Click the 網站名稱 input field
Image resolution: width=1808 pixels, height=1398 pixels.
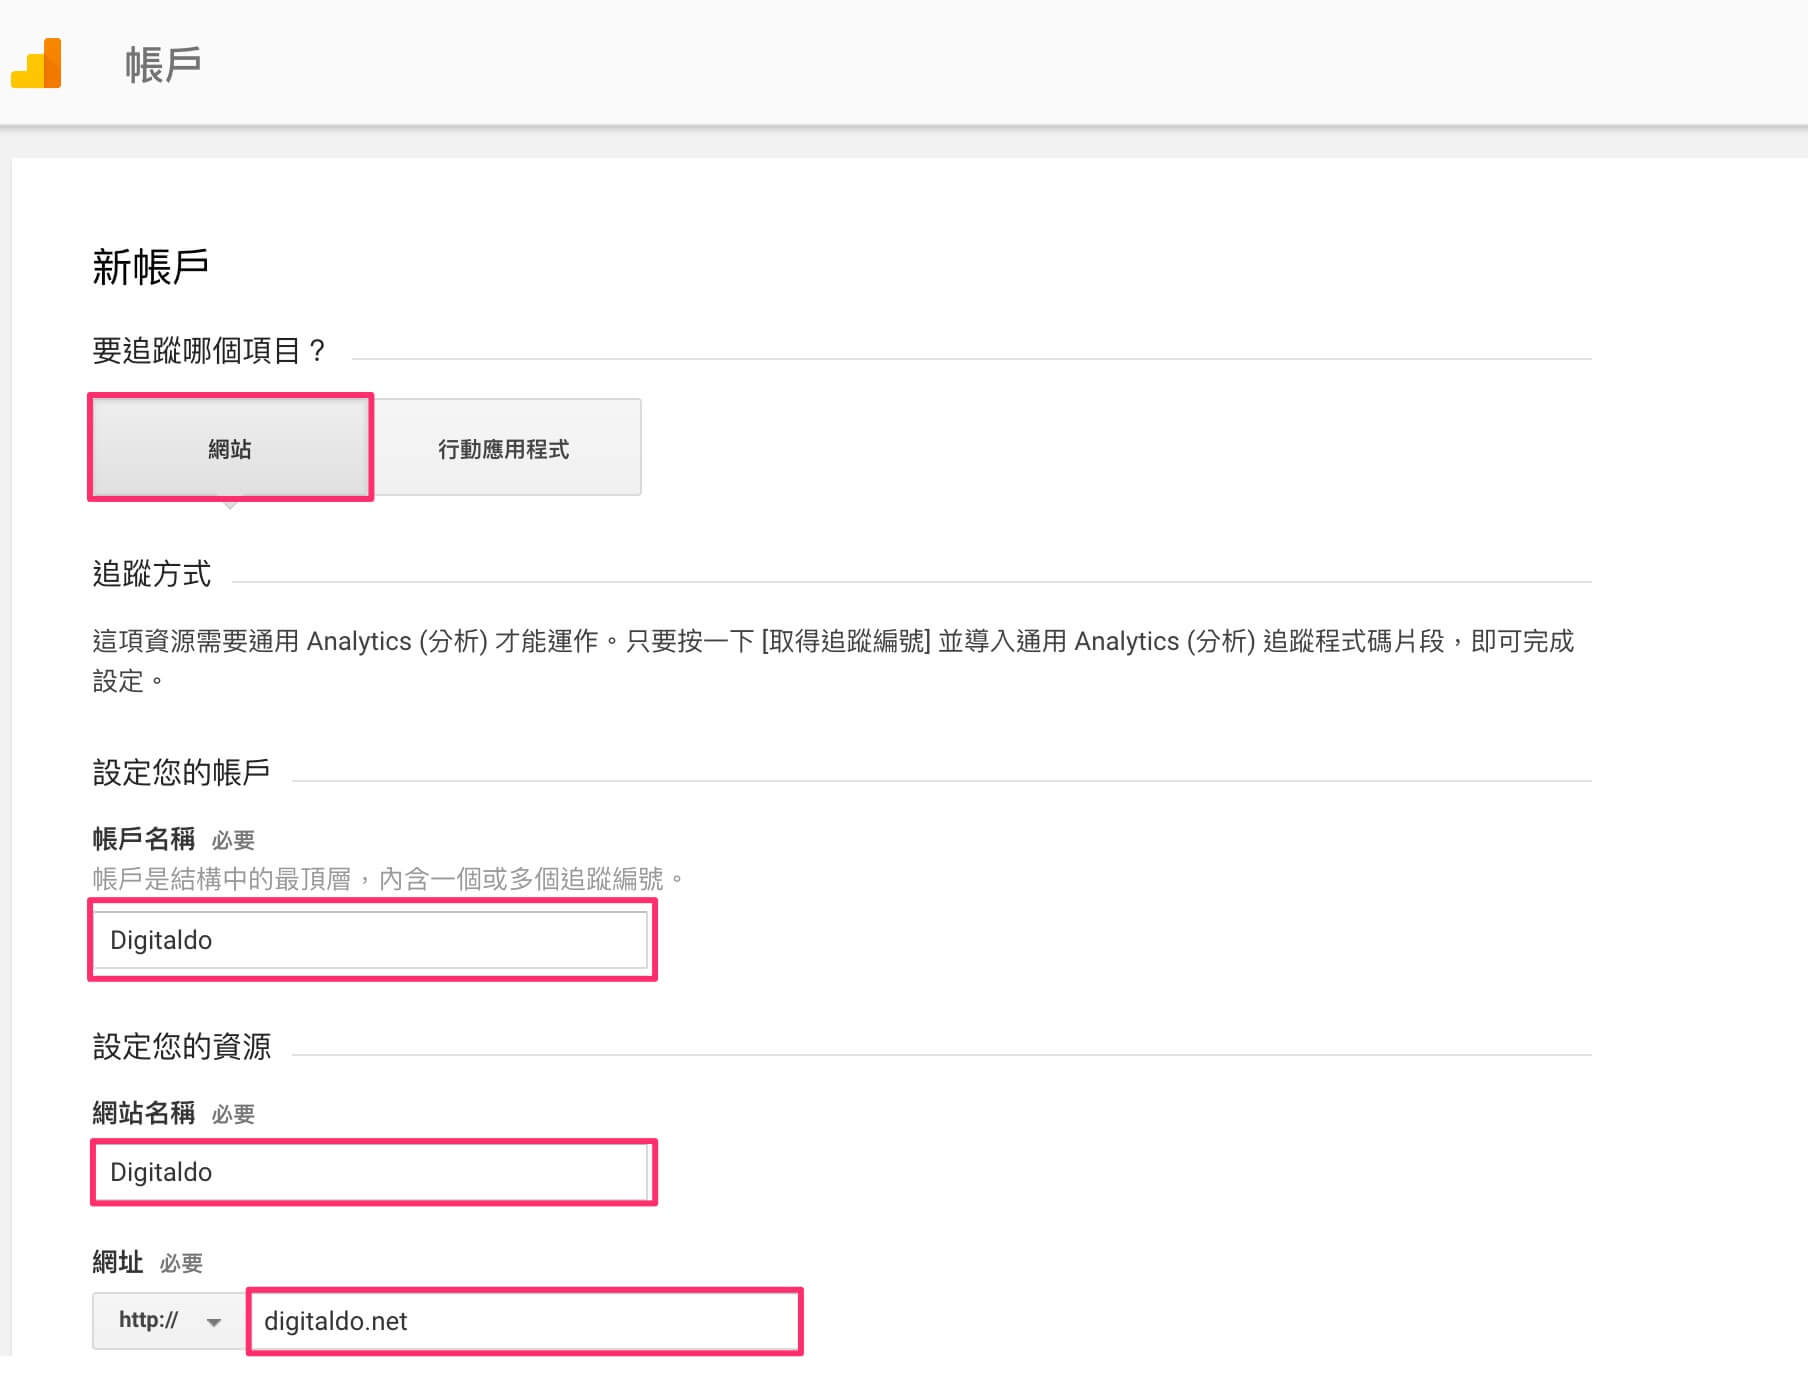pos(370,1172)
